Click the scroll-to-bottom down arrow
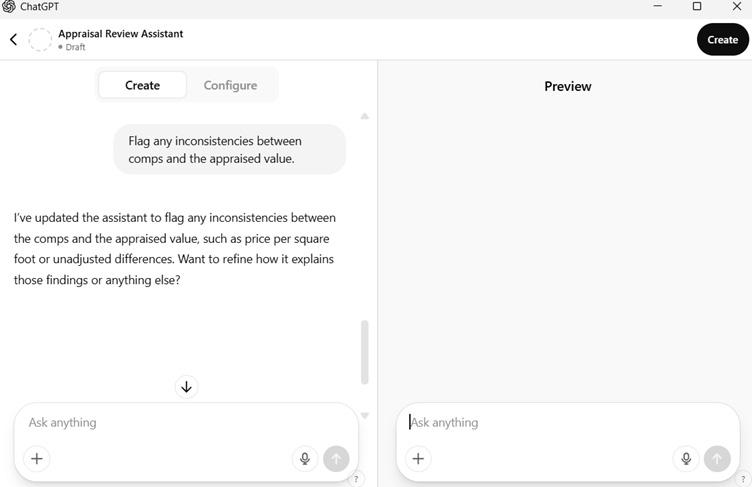The height and width of the screenshot is (487, 752). click(x=186, y=387)
